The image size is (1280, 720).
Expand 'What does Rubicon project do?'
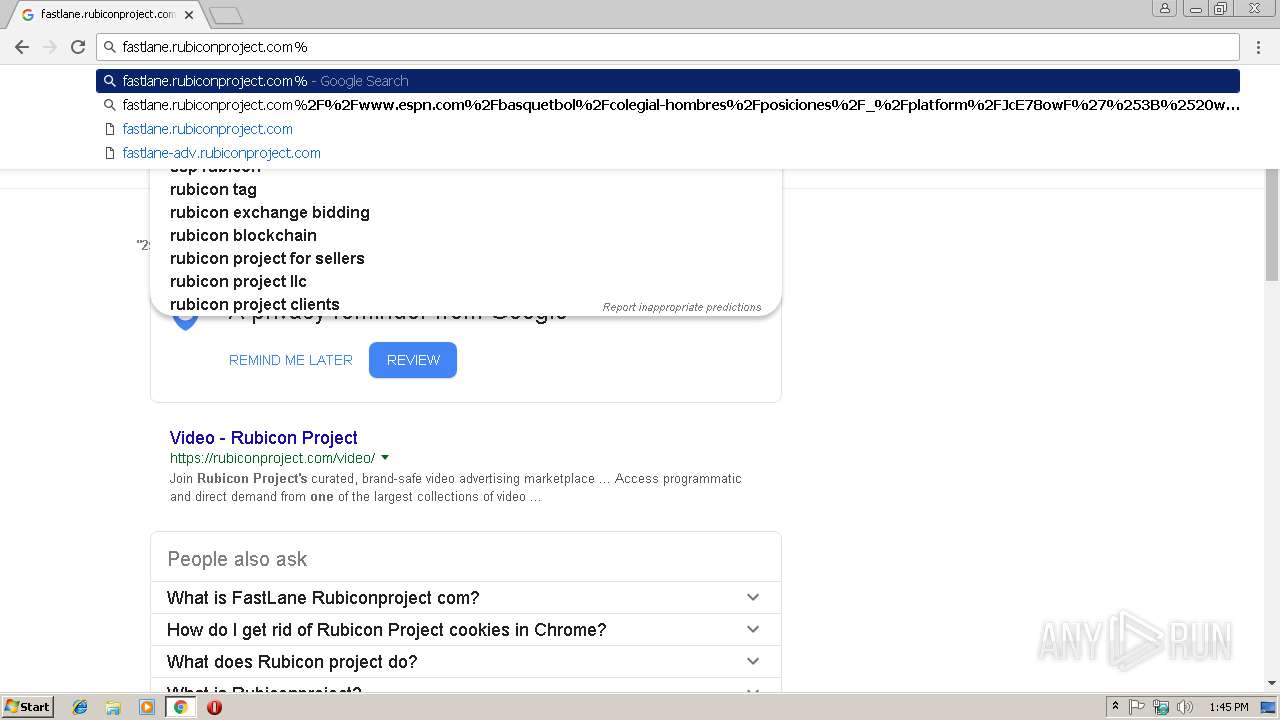[x=466, y=662]
